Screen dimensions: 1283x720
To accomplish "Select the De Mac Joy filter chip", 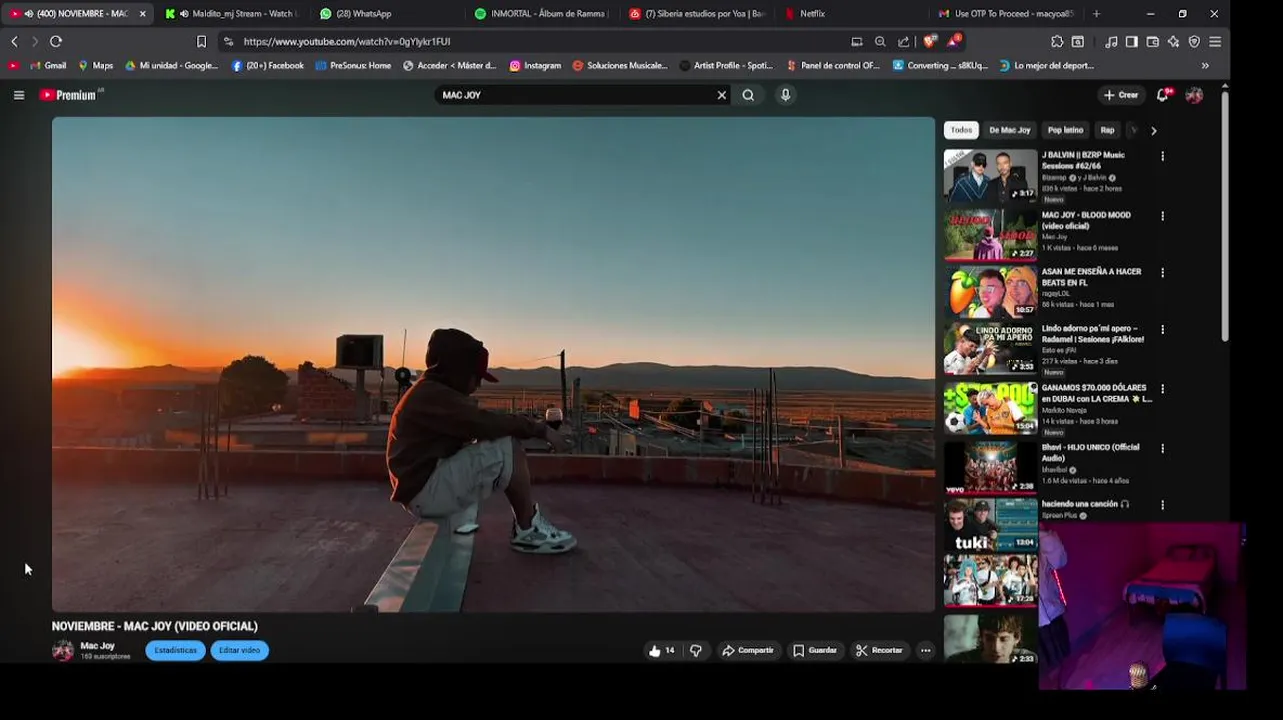I will coord(1009,130).
